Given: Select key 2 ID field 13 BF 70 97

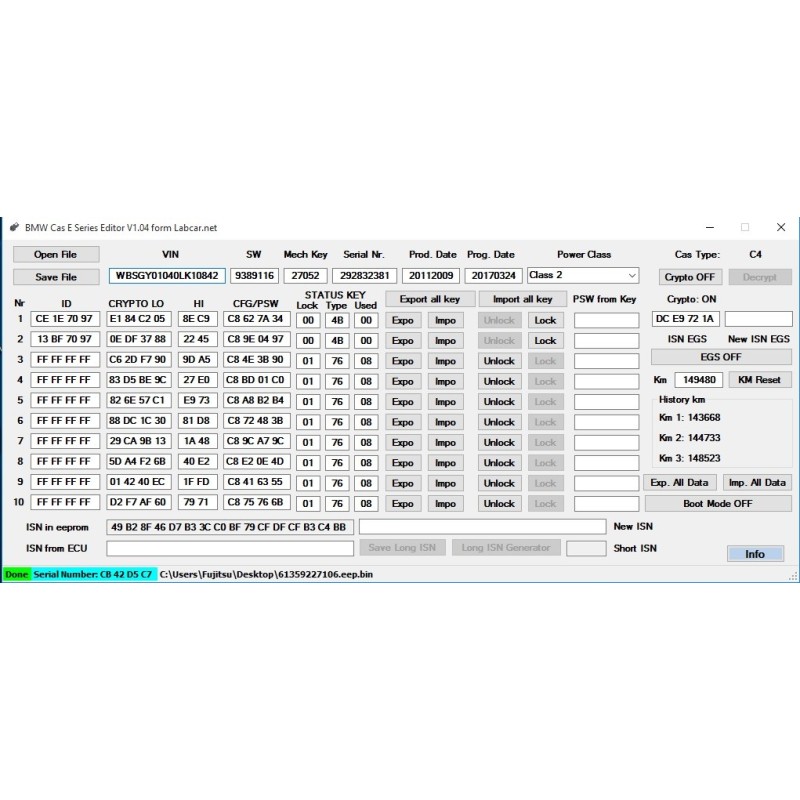Looking at the screenshot, I should point(65,339).
